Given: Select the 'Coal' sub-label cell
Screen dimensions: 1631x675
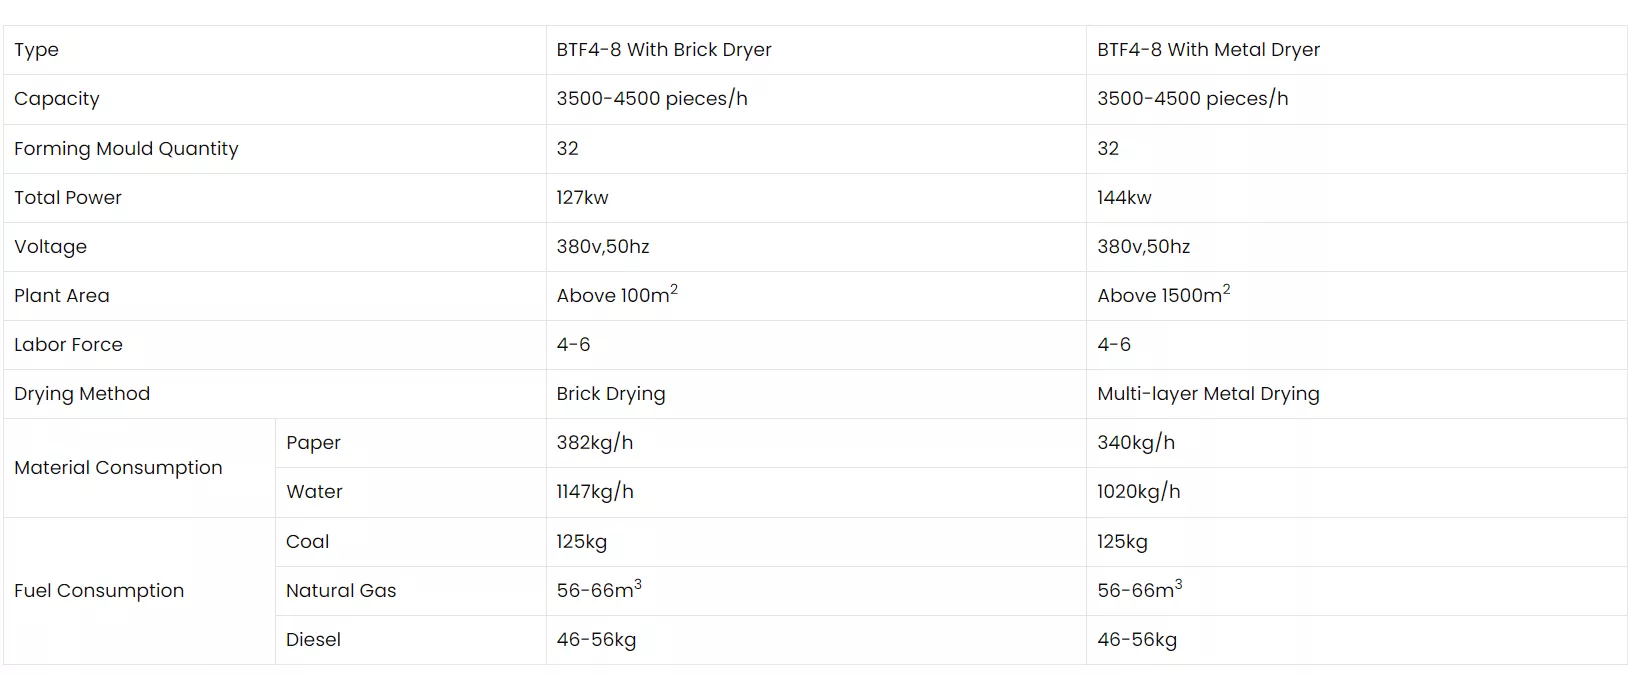Looking at the screenshot, I should click(x=307, y=542).
